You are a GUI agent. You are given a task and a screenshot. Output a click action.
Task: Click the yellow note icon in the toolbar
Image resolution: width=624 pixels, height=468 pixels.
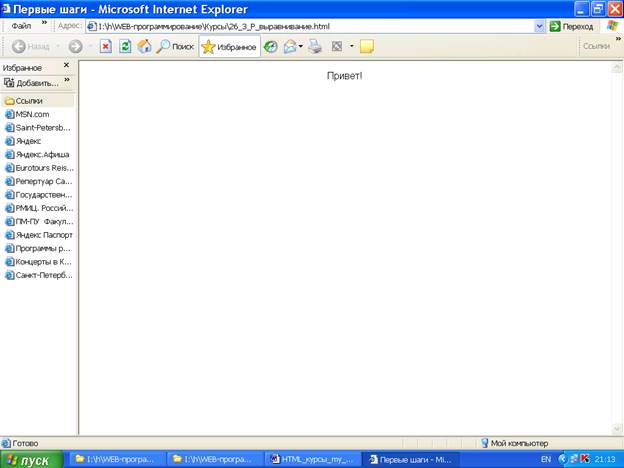(x=367, y=47)
